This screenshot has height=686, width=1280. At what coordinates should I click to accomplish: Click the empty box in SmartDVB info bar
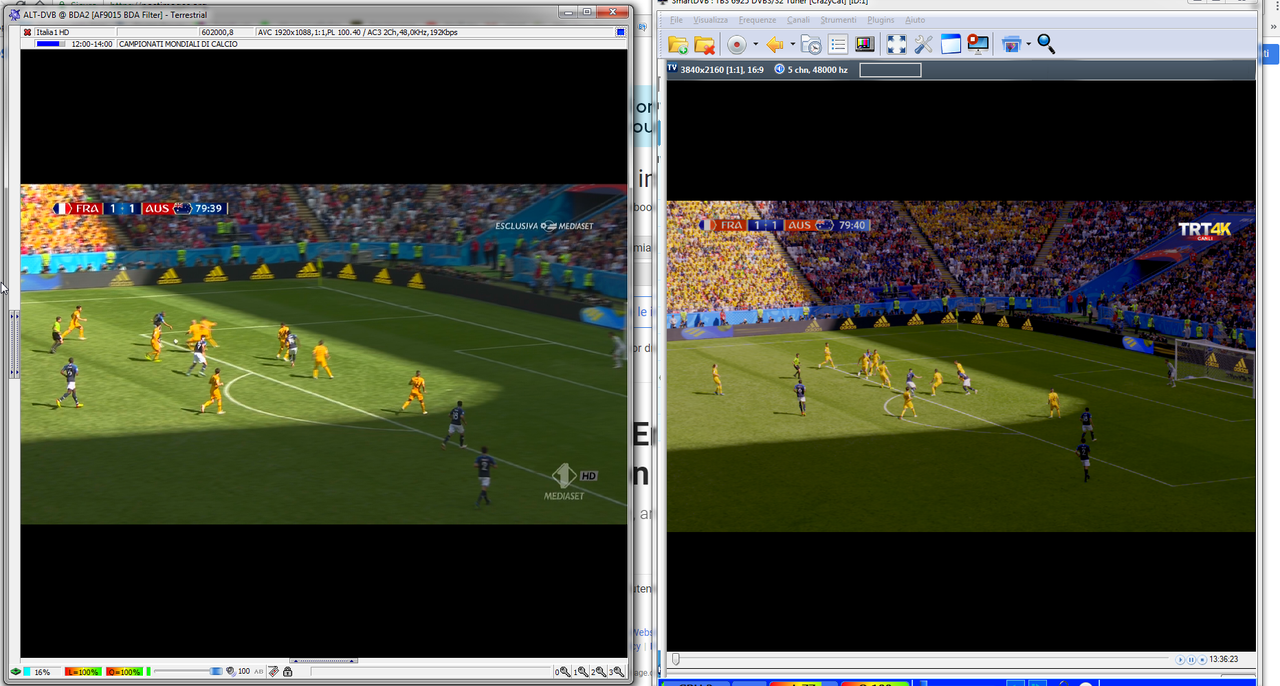coord(890,70)
